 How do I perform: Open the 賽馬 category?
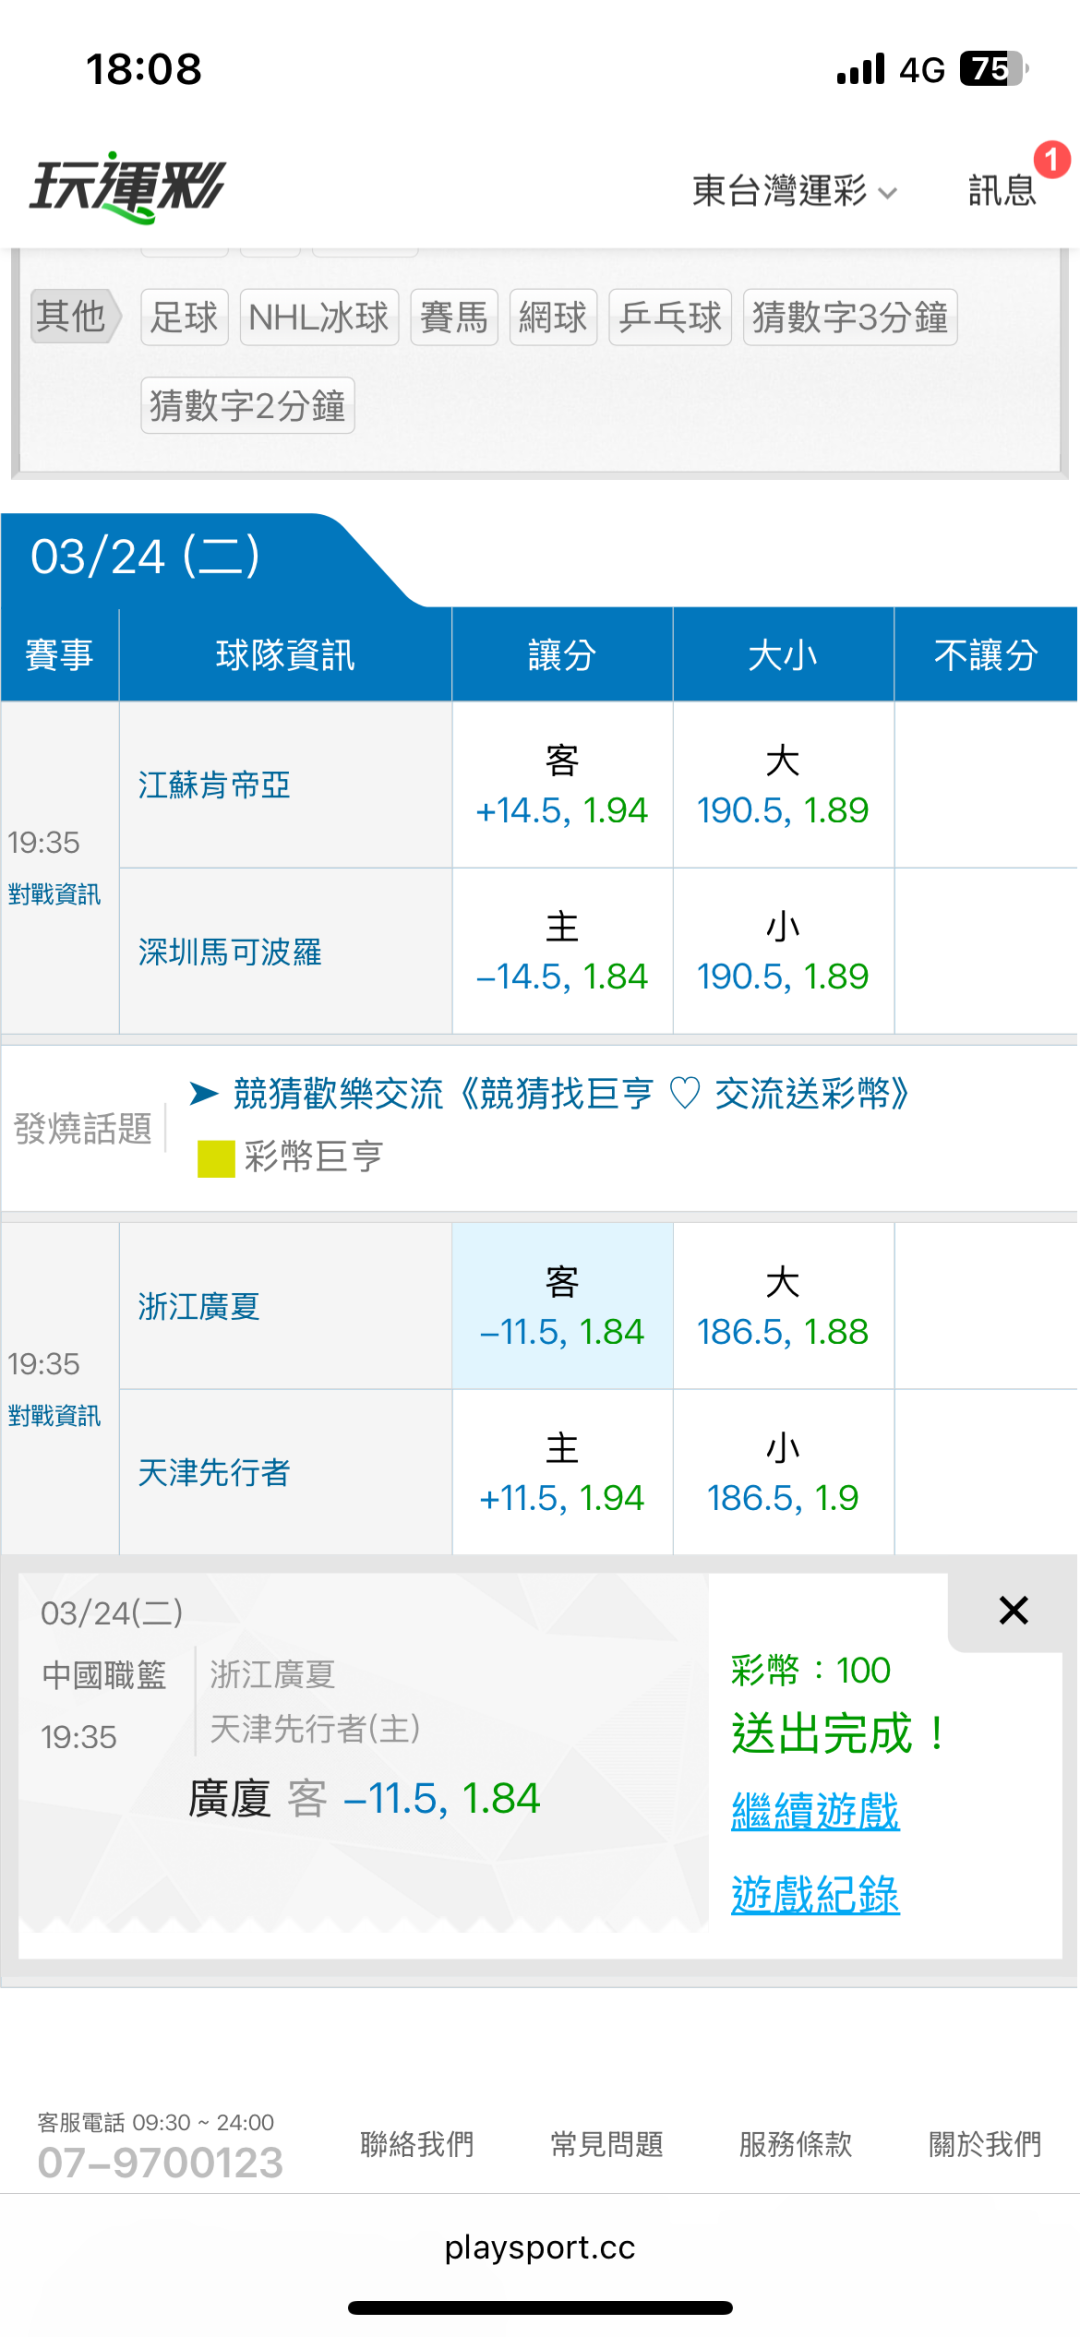[453, 317]
